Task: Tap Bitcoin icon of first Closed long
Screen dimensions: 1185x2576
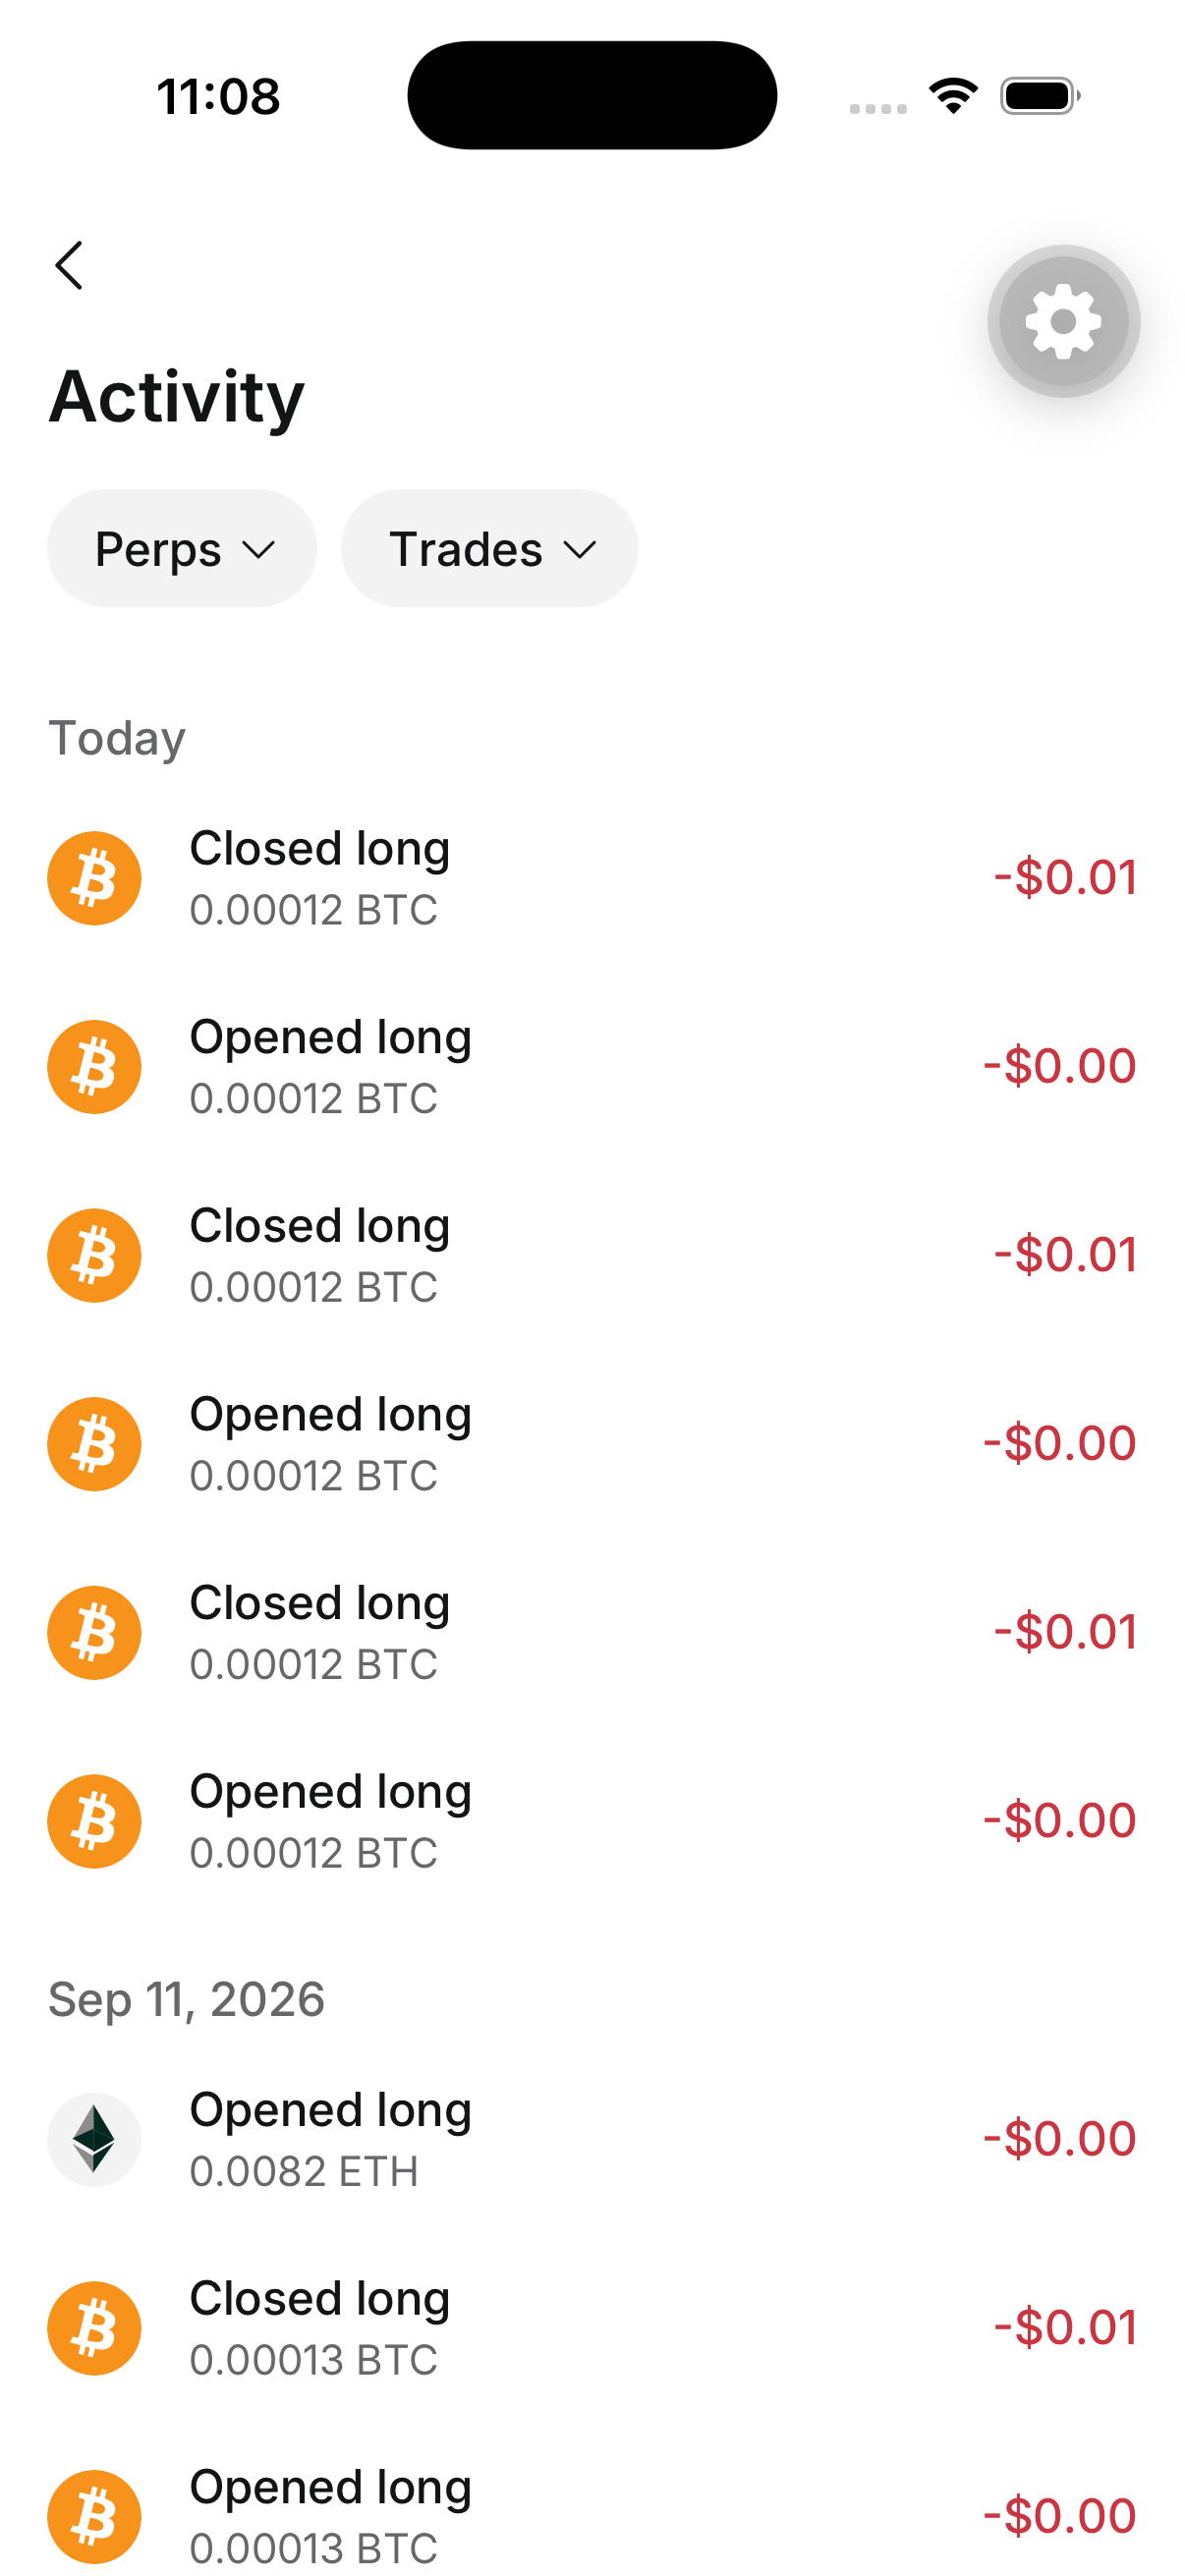Action: pos(94,878)
